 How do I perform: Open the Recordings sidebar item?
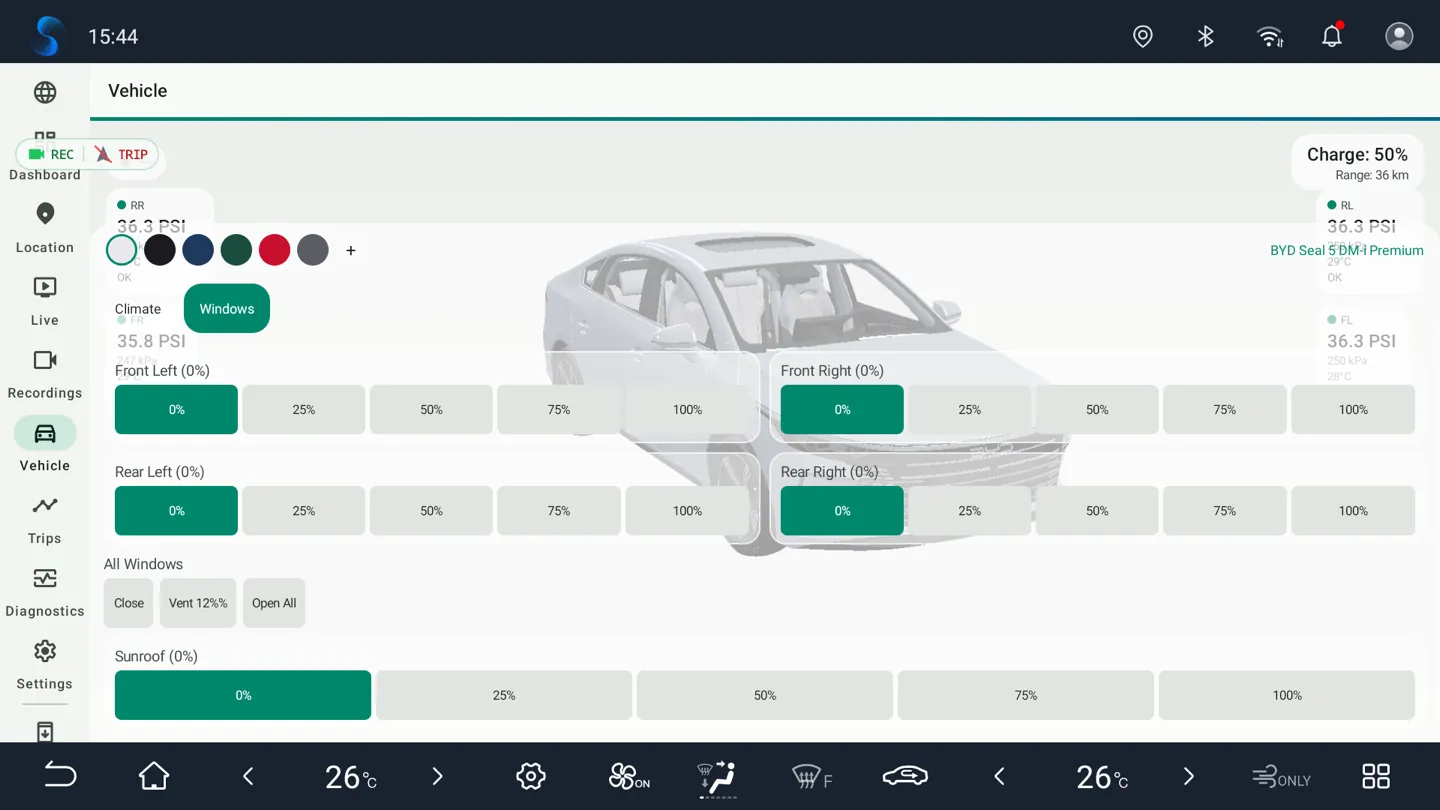pyautogui.click(x=45, y=374)
